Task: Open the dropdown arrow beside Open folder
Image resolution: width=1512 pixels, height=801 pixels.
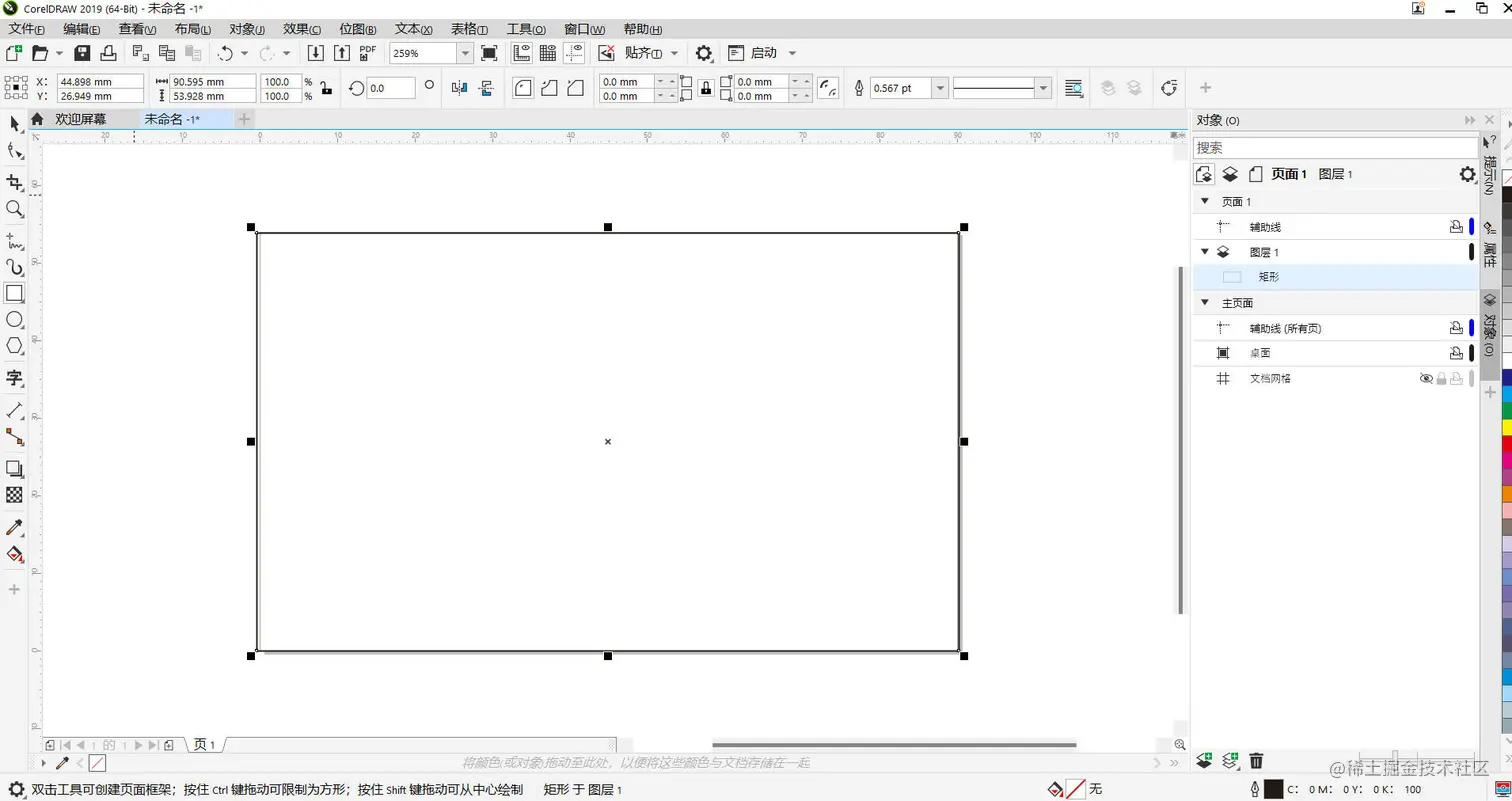Action: [59, 53]
